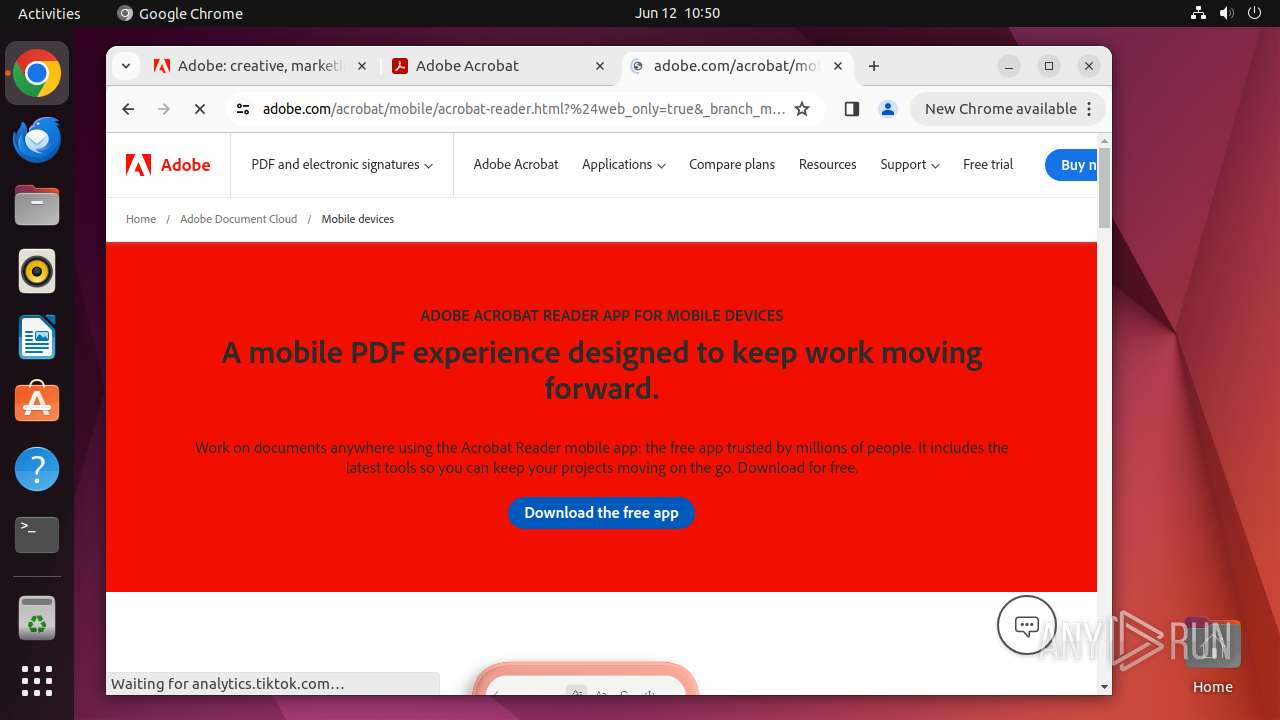The height and width of the screenshot is (720, 1280).
Task: Click the browser forward arrow
Action: (164, 109)
